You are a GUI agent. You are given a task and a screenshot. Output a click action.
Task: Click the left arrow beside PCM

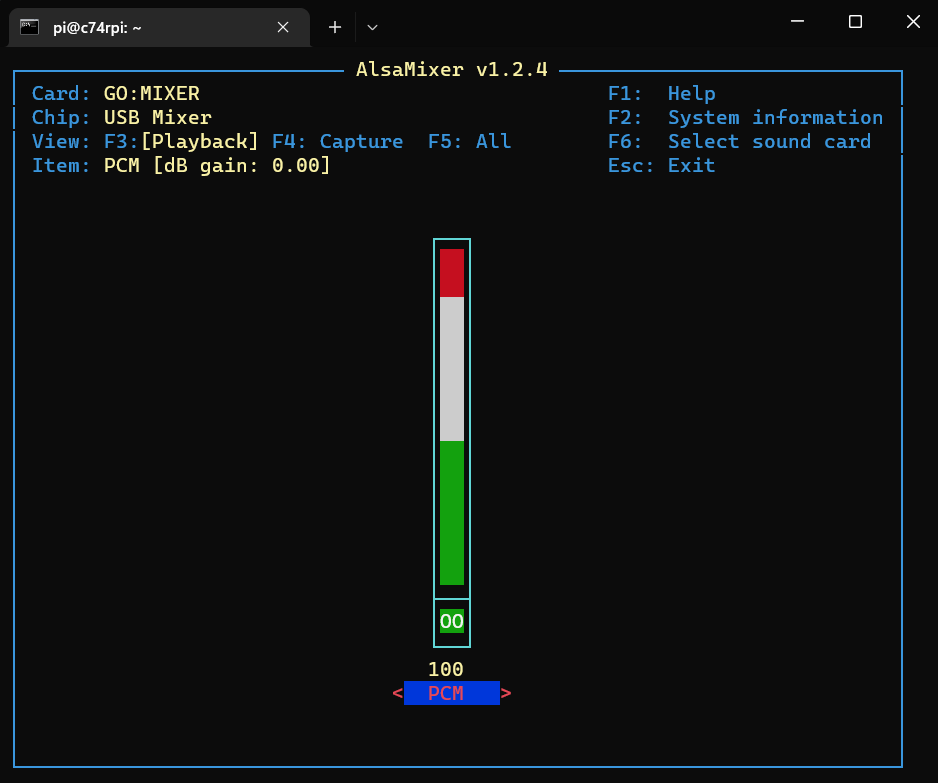click(x=398, y=693)
